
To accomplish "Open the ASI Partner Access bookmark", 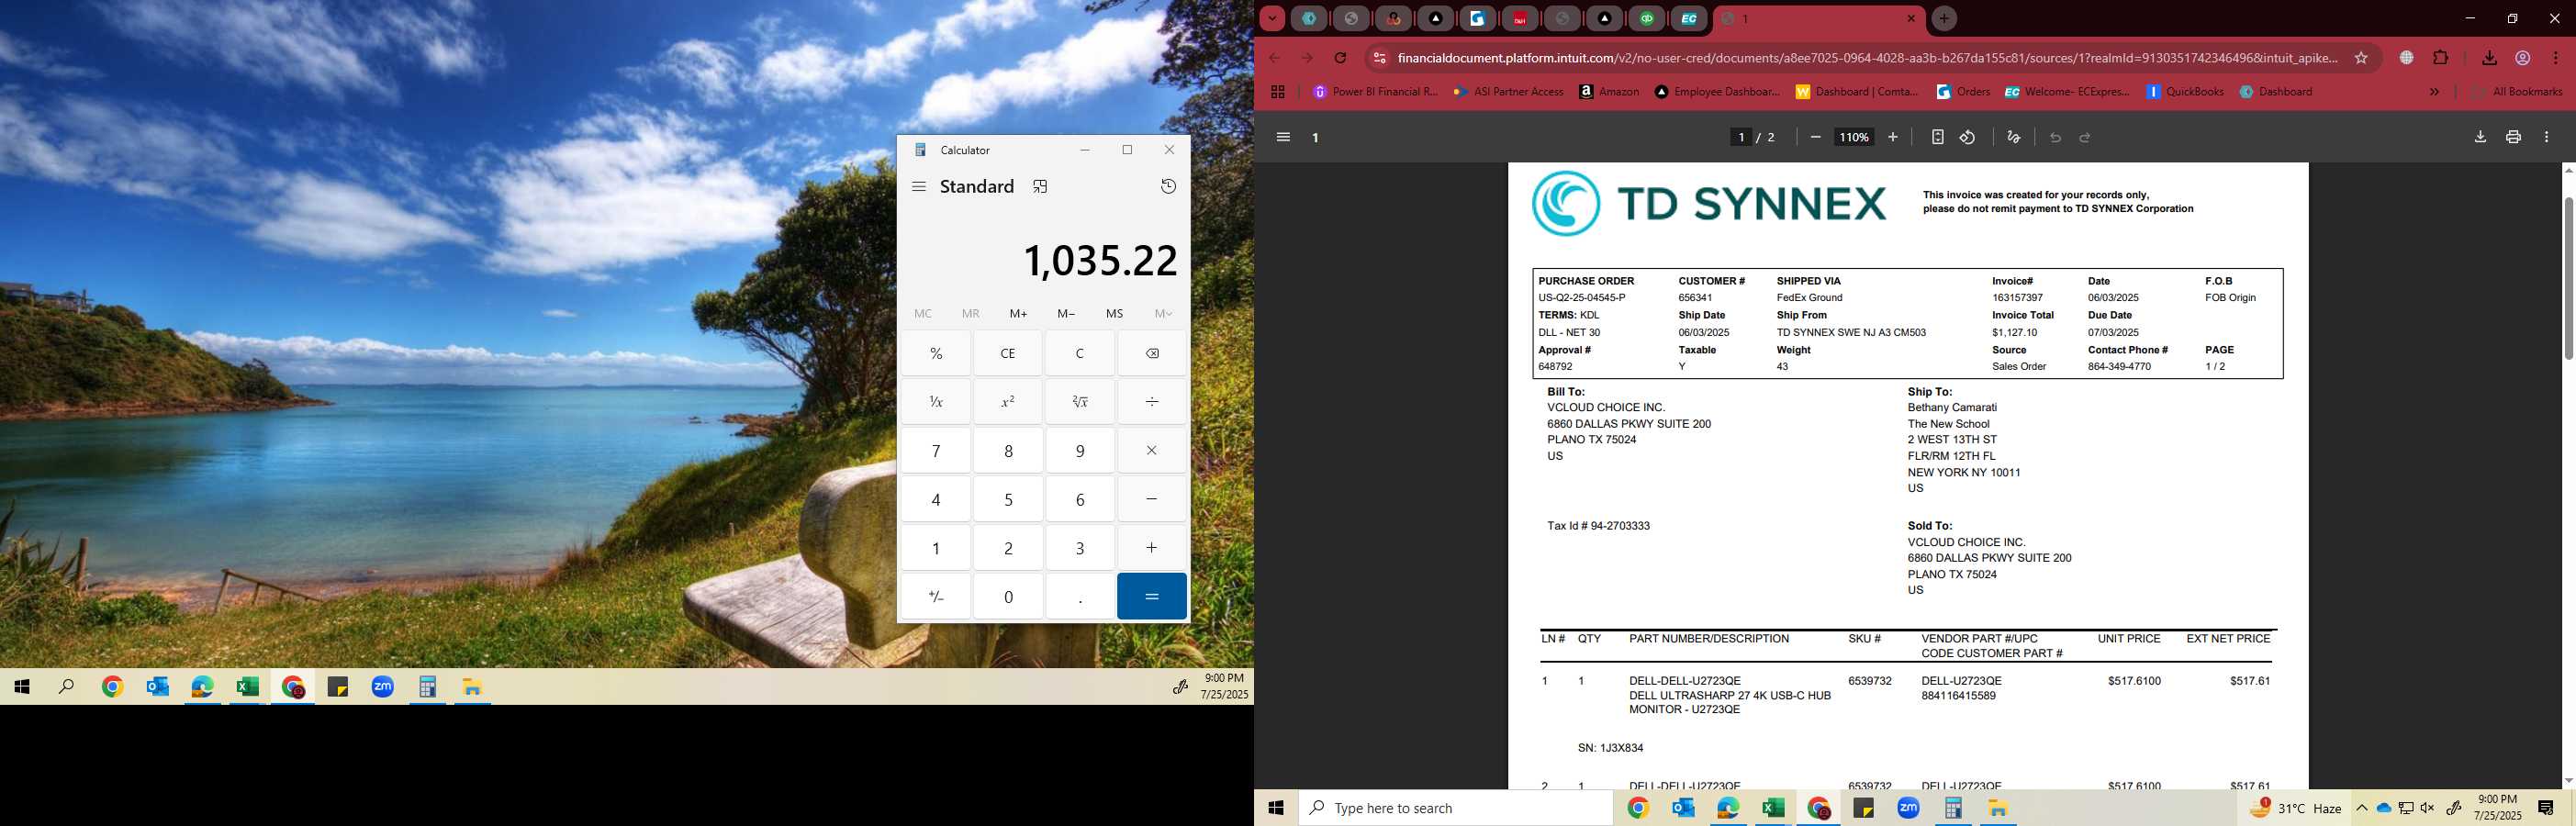I will 1509,92.
